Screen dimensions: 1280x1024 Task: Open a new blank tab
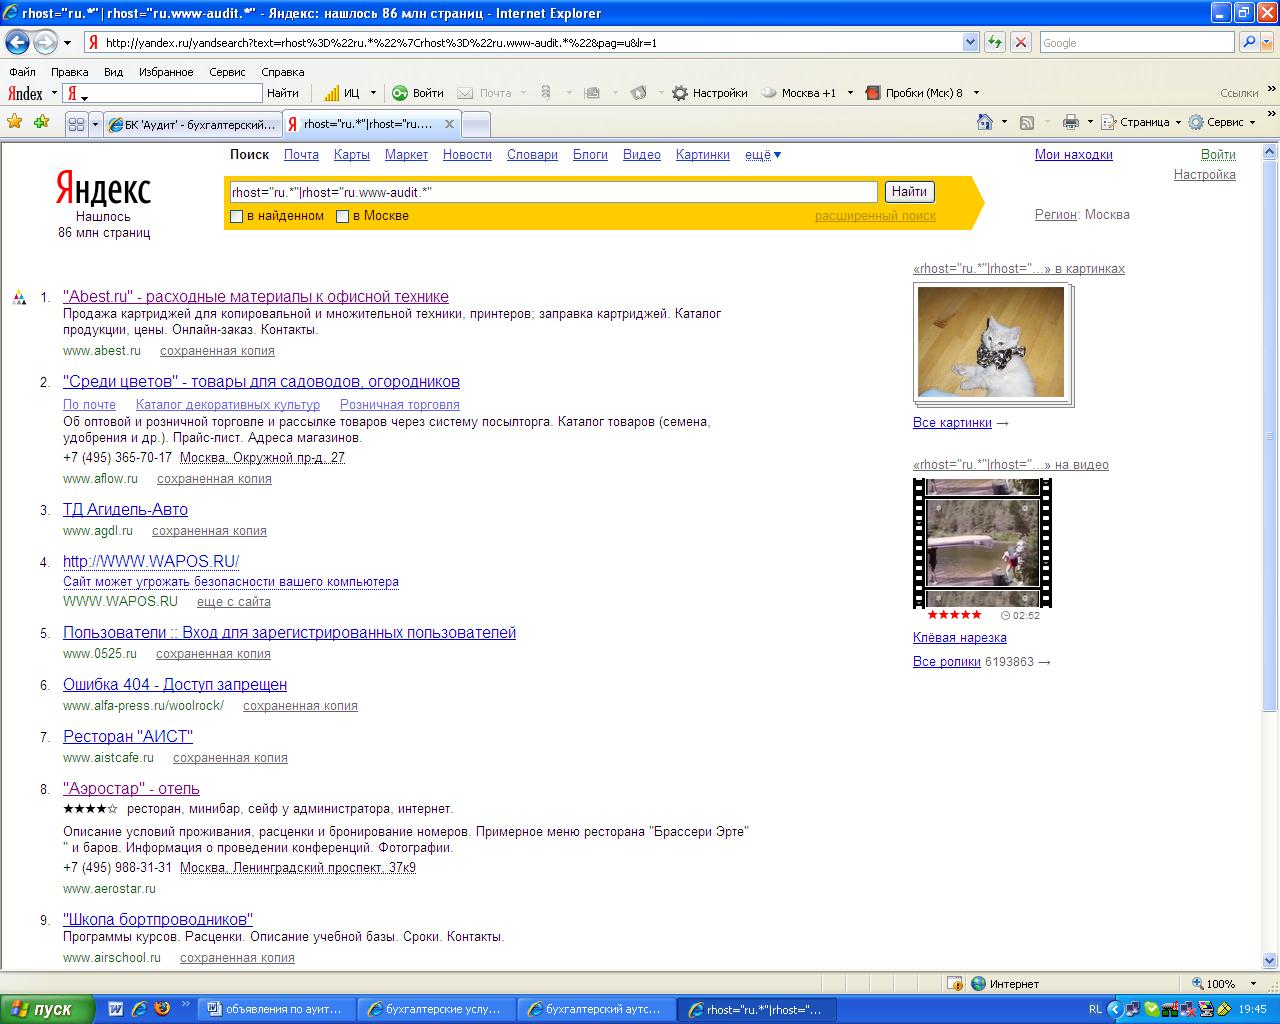point(476,124)
